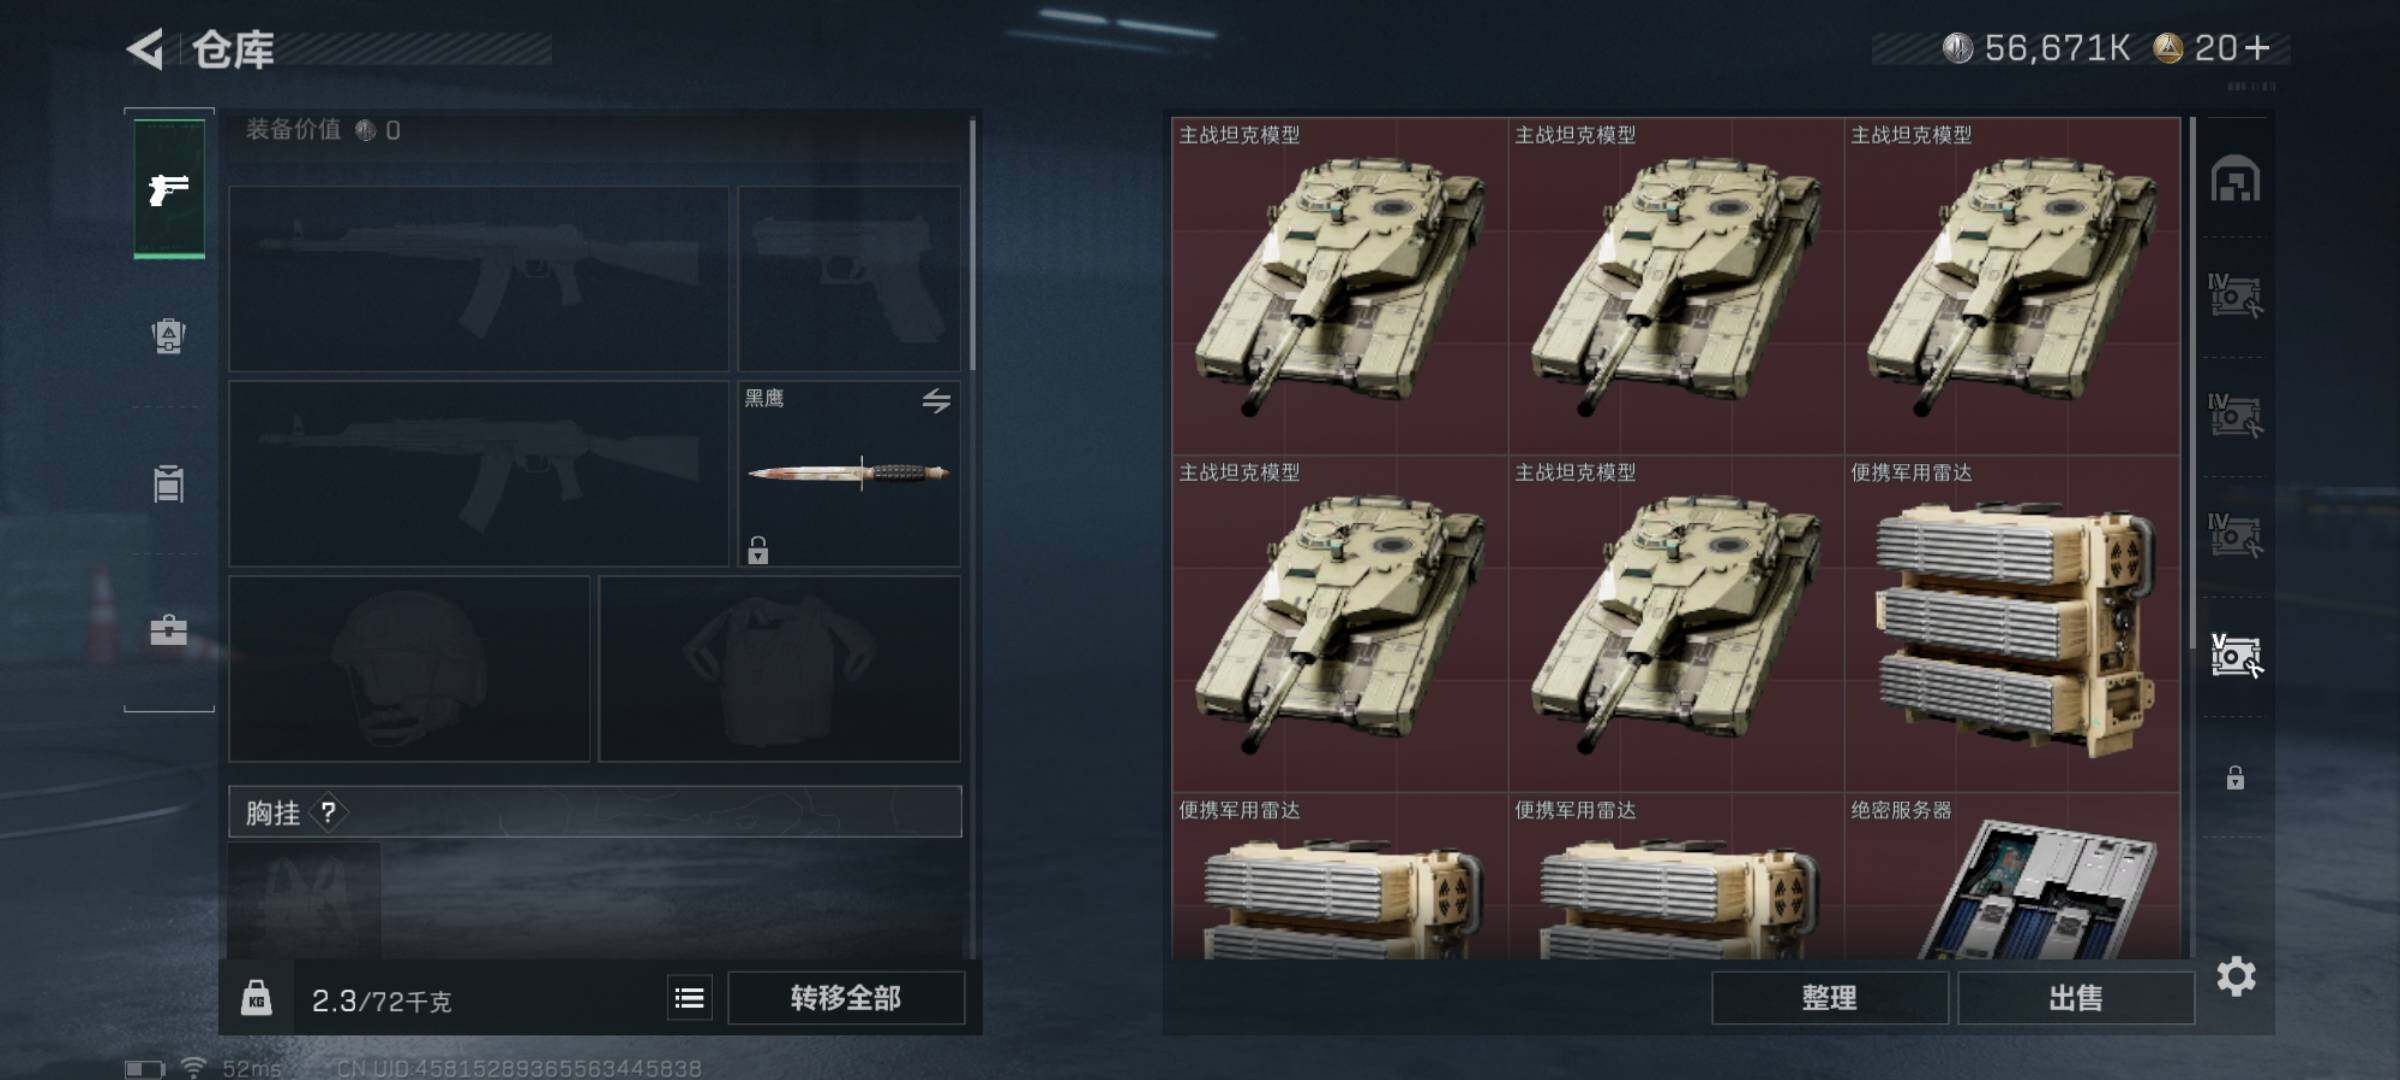The image size is (2400, 1080).
Task: Go back using the arrow beside 仓库
Action: pyautogui.click(x=146, y=49)
